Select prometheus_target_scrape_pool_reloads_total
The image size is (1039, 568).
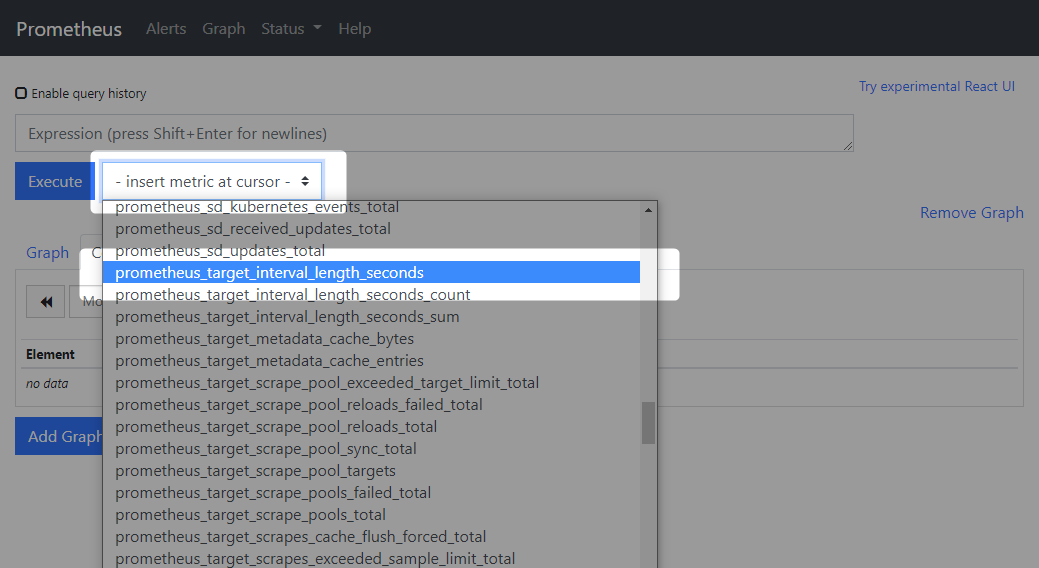(x=371, y=426)
